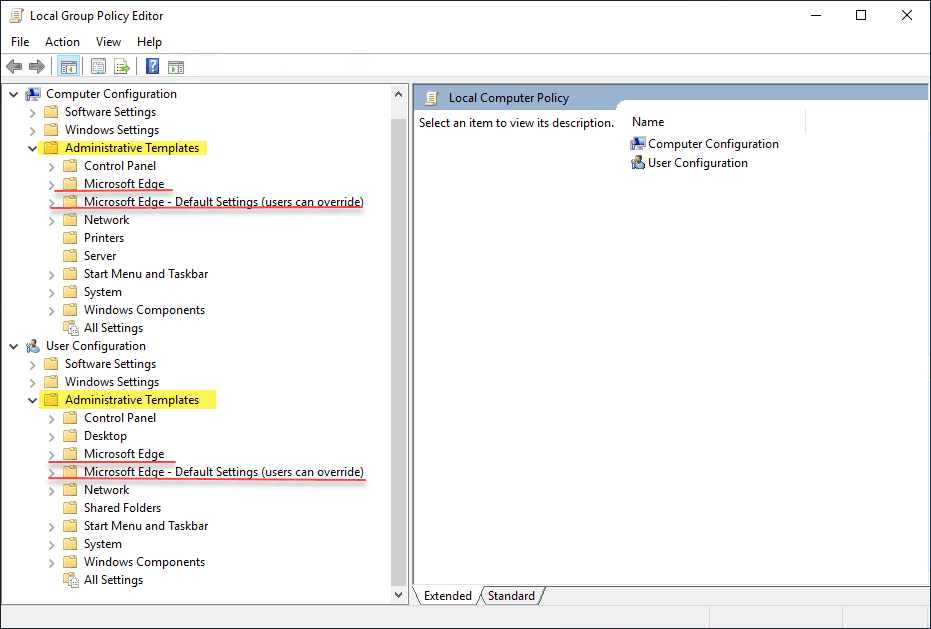Collapse Administrative Templates under Computer Configuration
Screen dimensions: 931x629
pos(33,148)
